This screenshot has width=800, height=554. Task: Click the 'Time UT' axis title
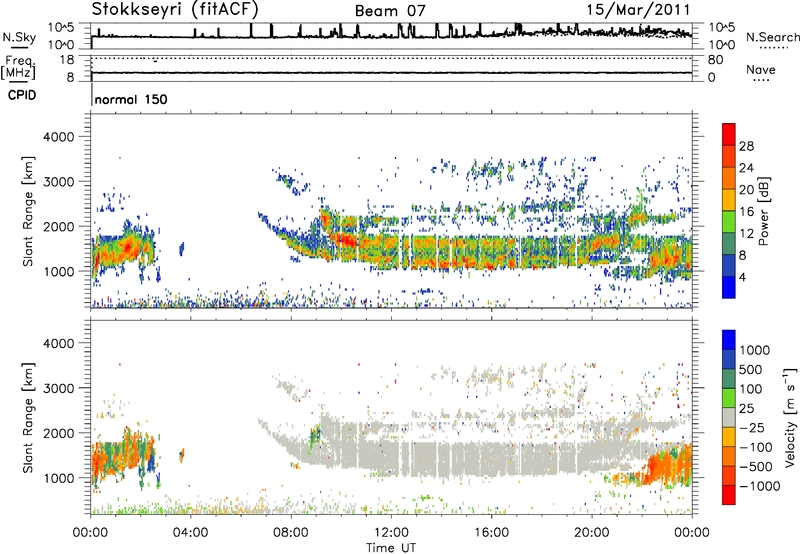391,547
